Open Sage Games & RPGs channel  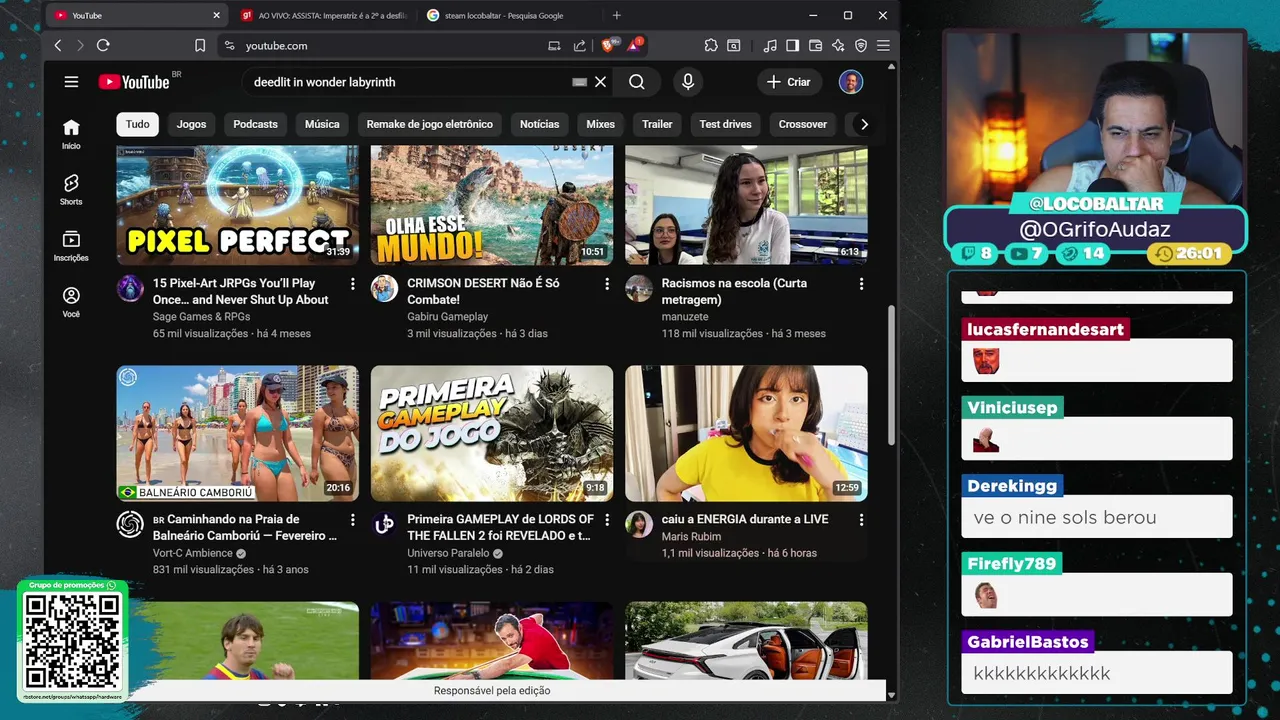pyautogui.click(x=201, y=317)
